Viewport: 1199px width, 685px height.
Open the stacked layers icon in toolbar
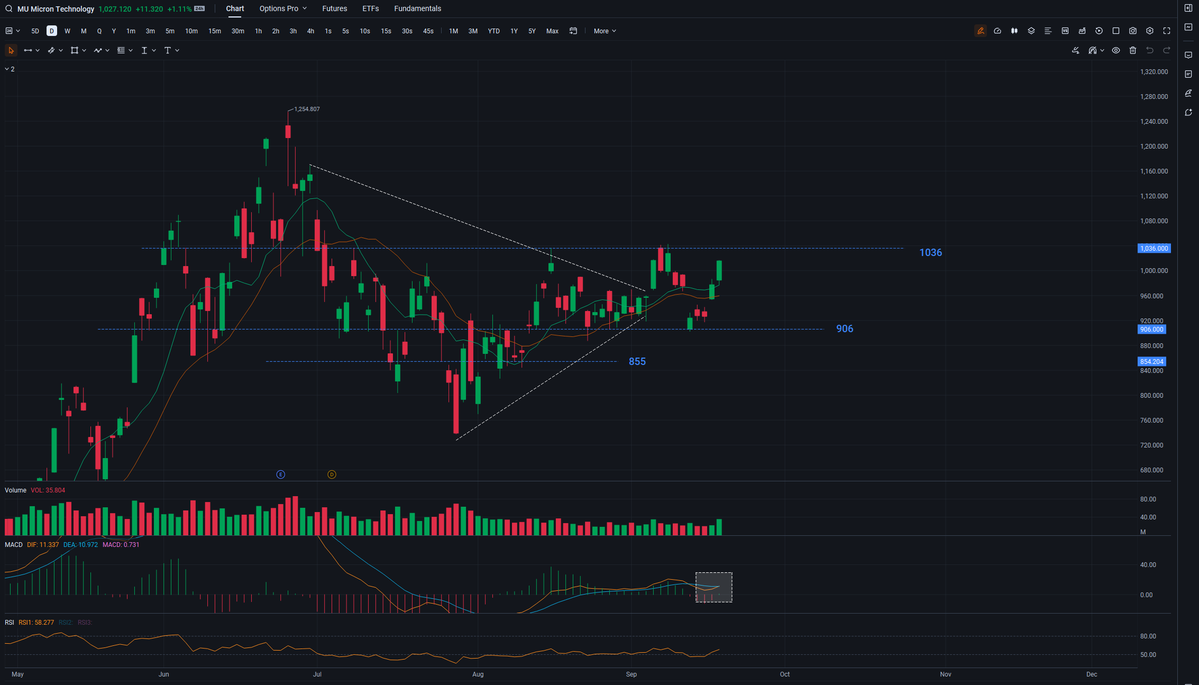[x=1031, y=31]
